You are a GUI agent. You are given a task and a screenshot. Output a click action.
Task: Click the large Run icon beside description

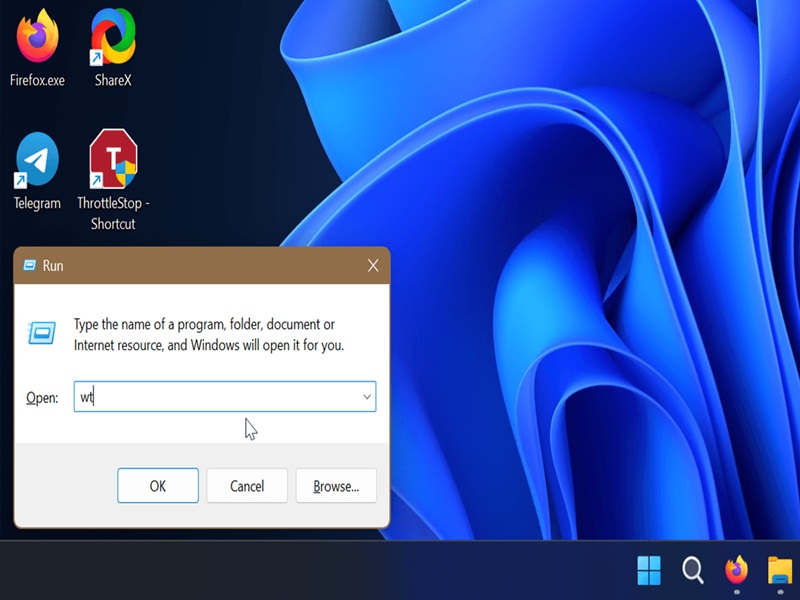(x=42, y=333)
